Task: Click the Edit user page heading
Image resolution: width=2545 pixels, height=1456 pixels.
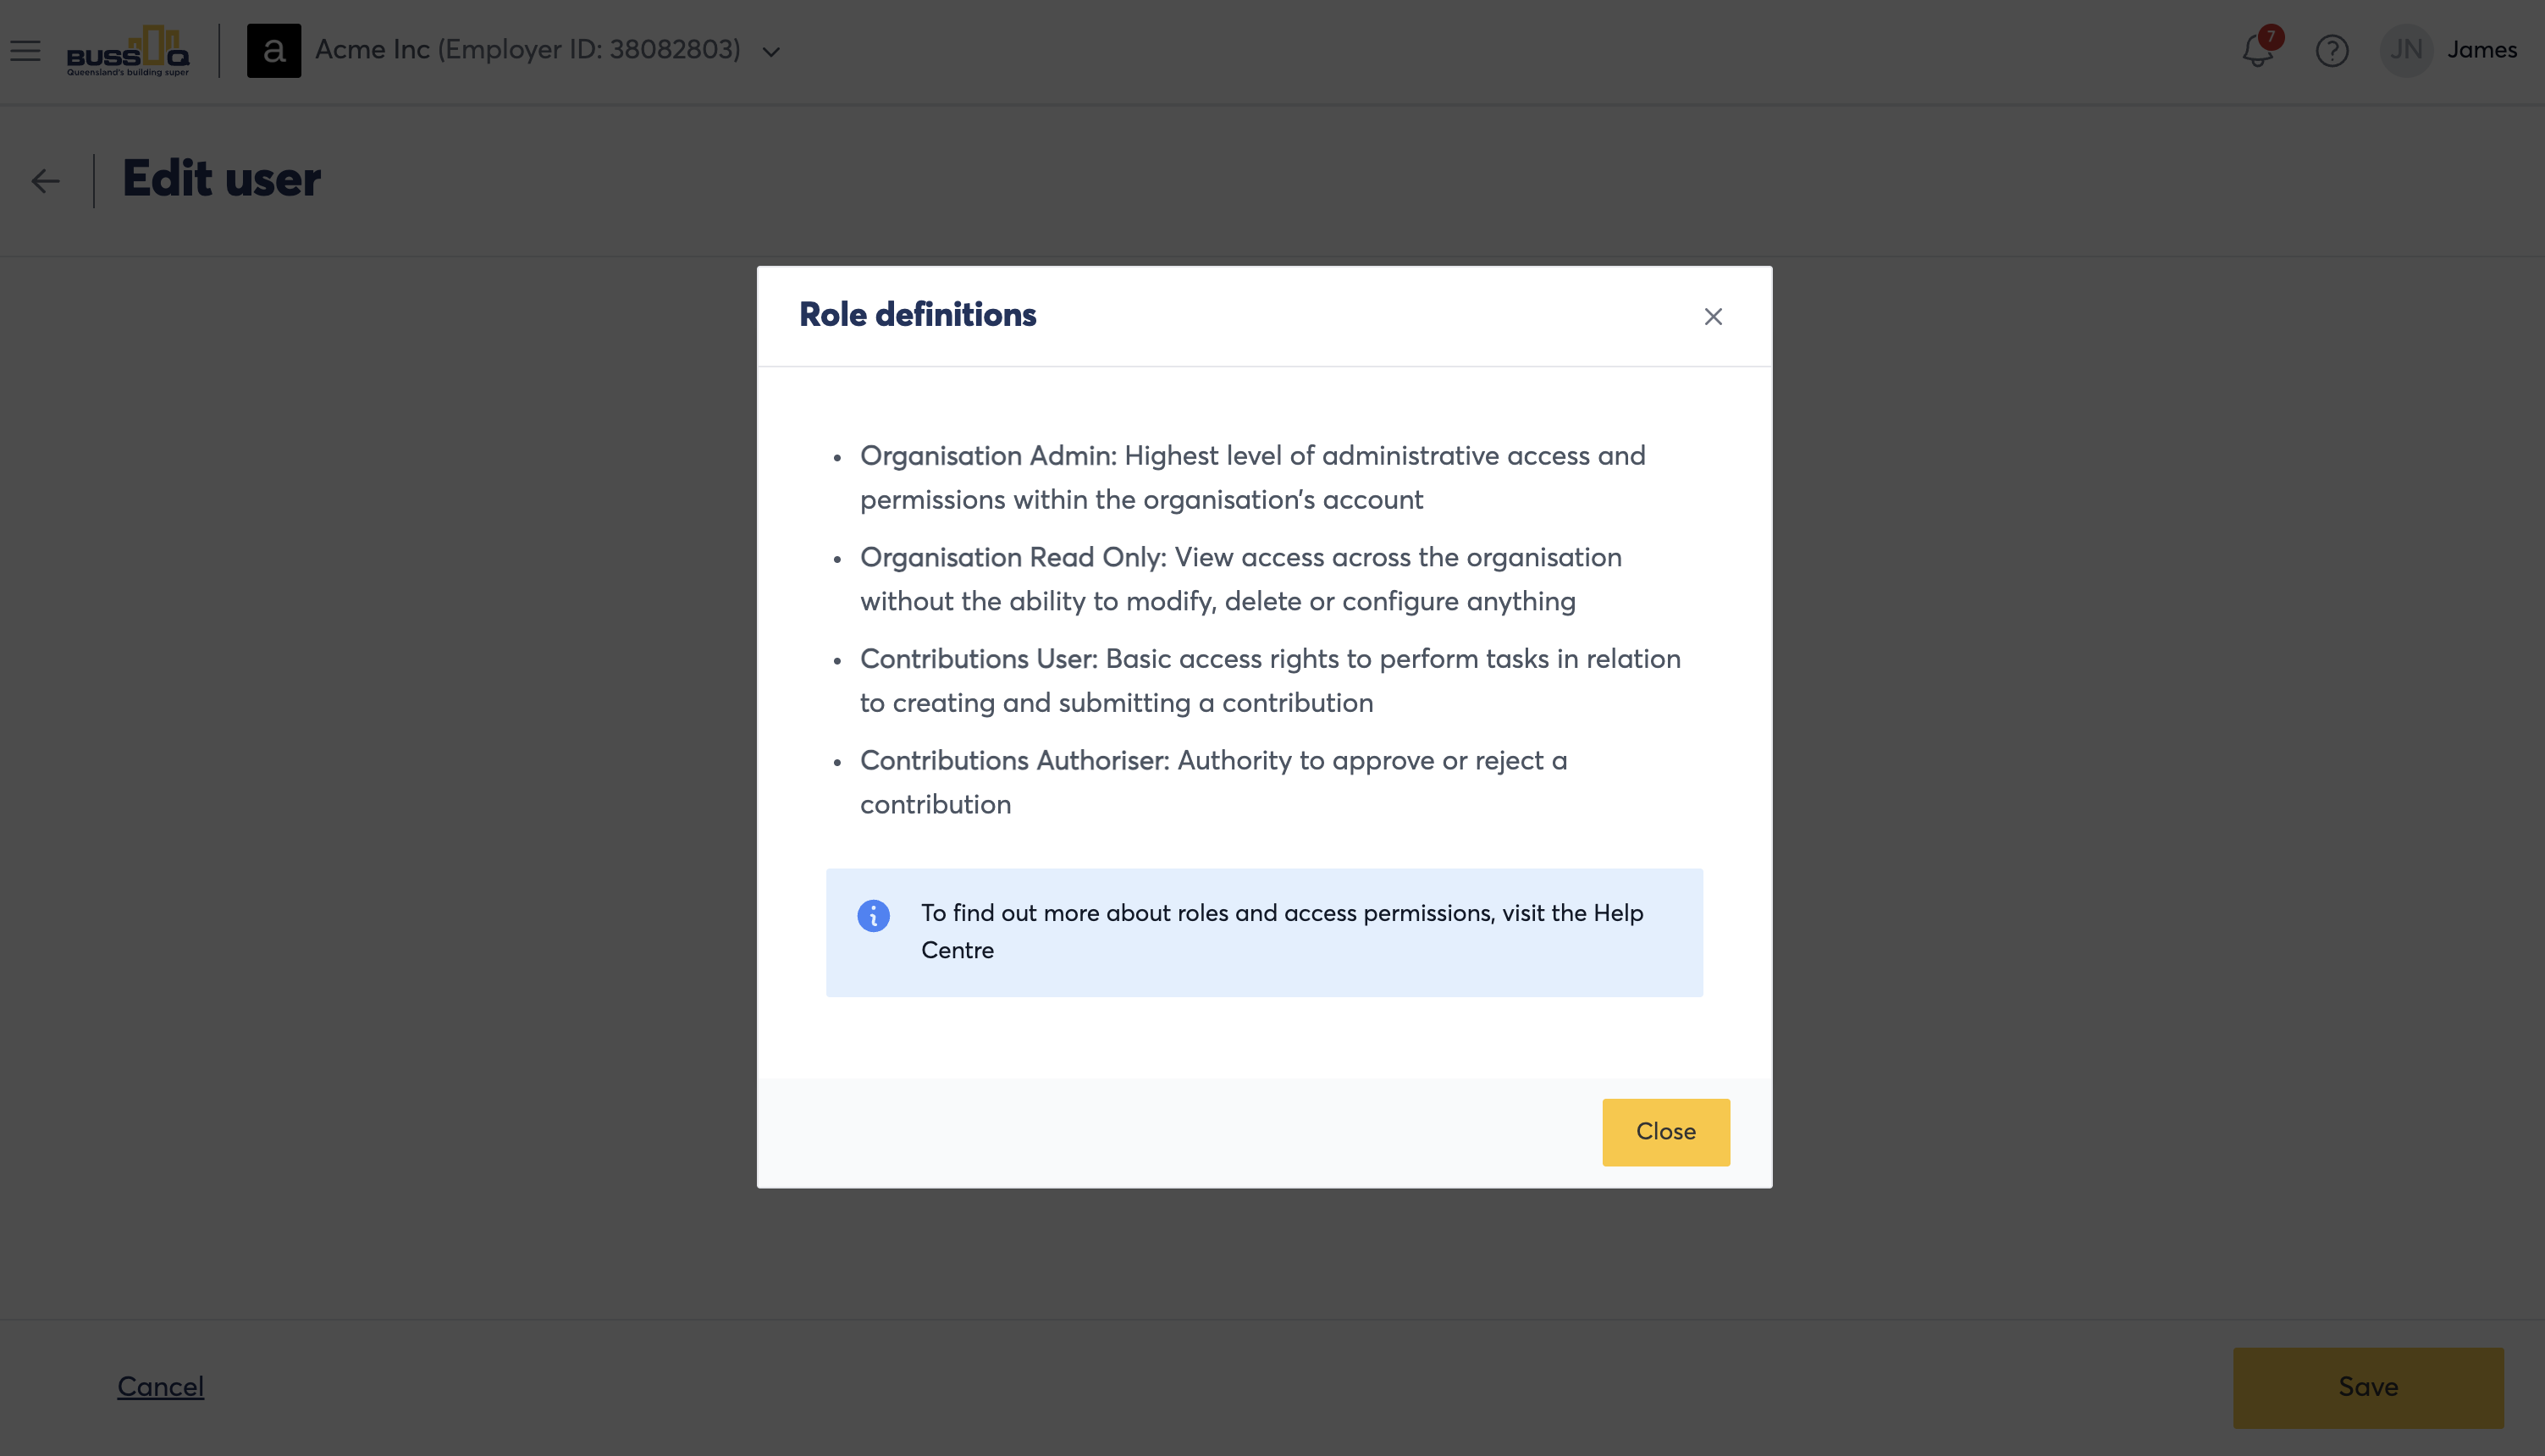Action: (x=221, y=180)
